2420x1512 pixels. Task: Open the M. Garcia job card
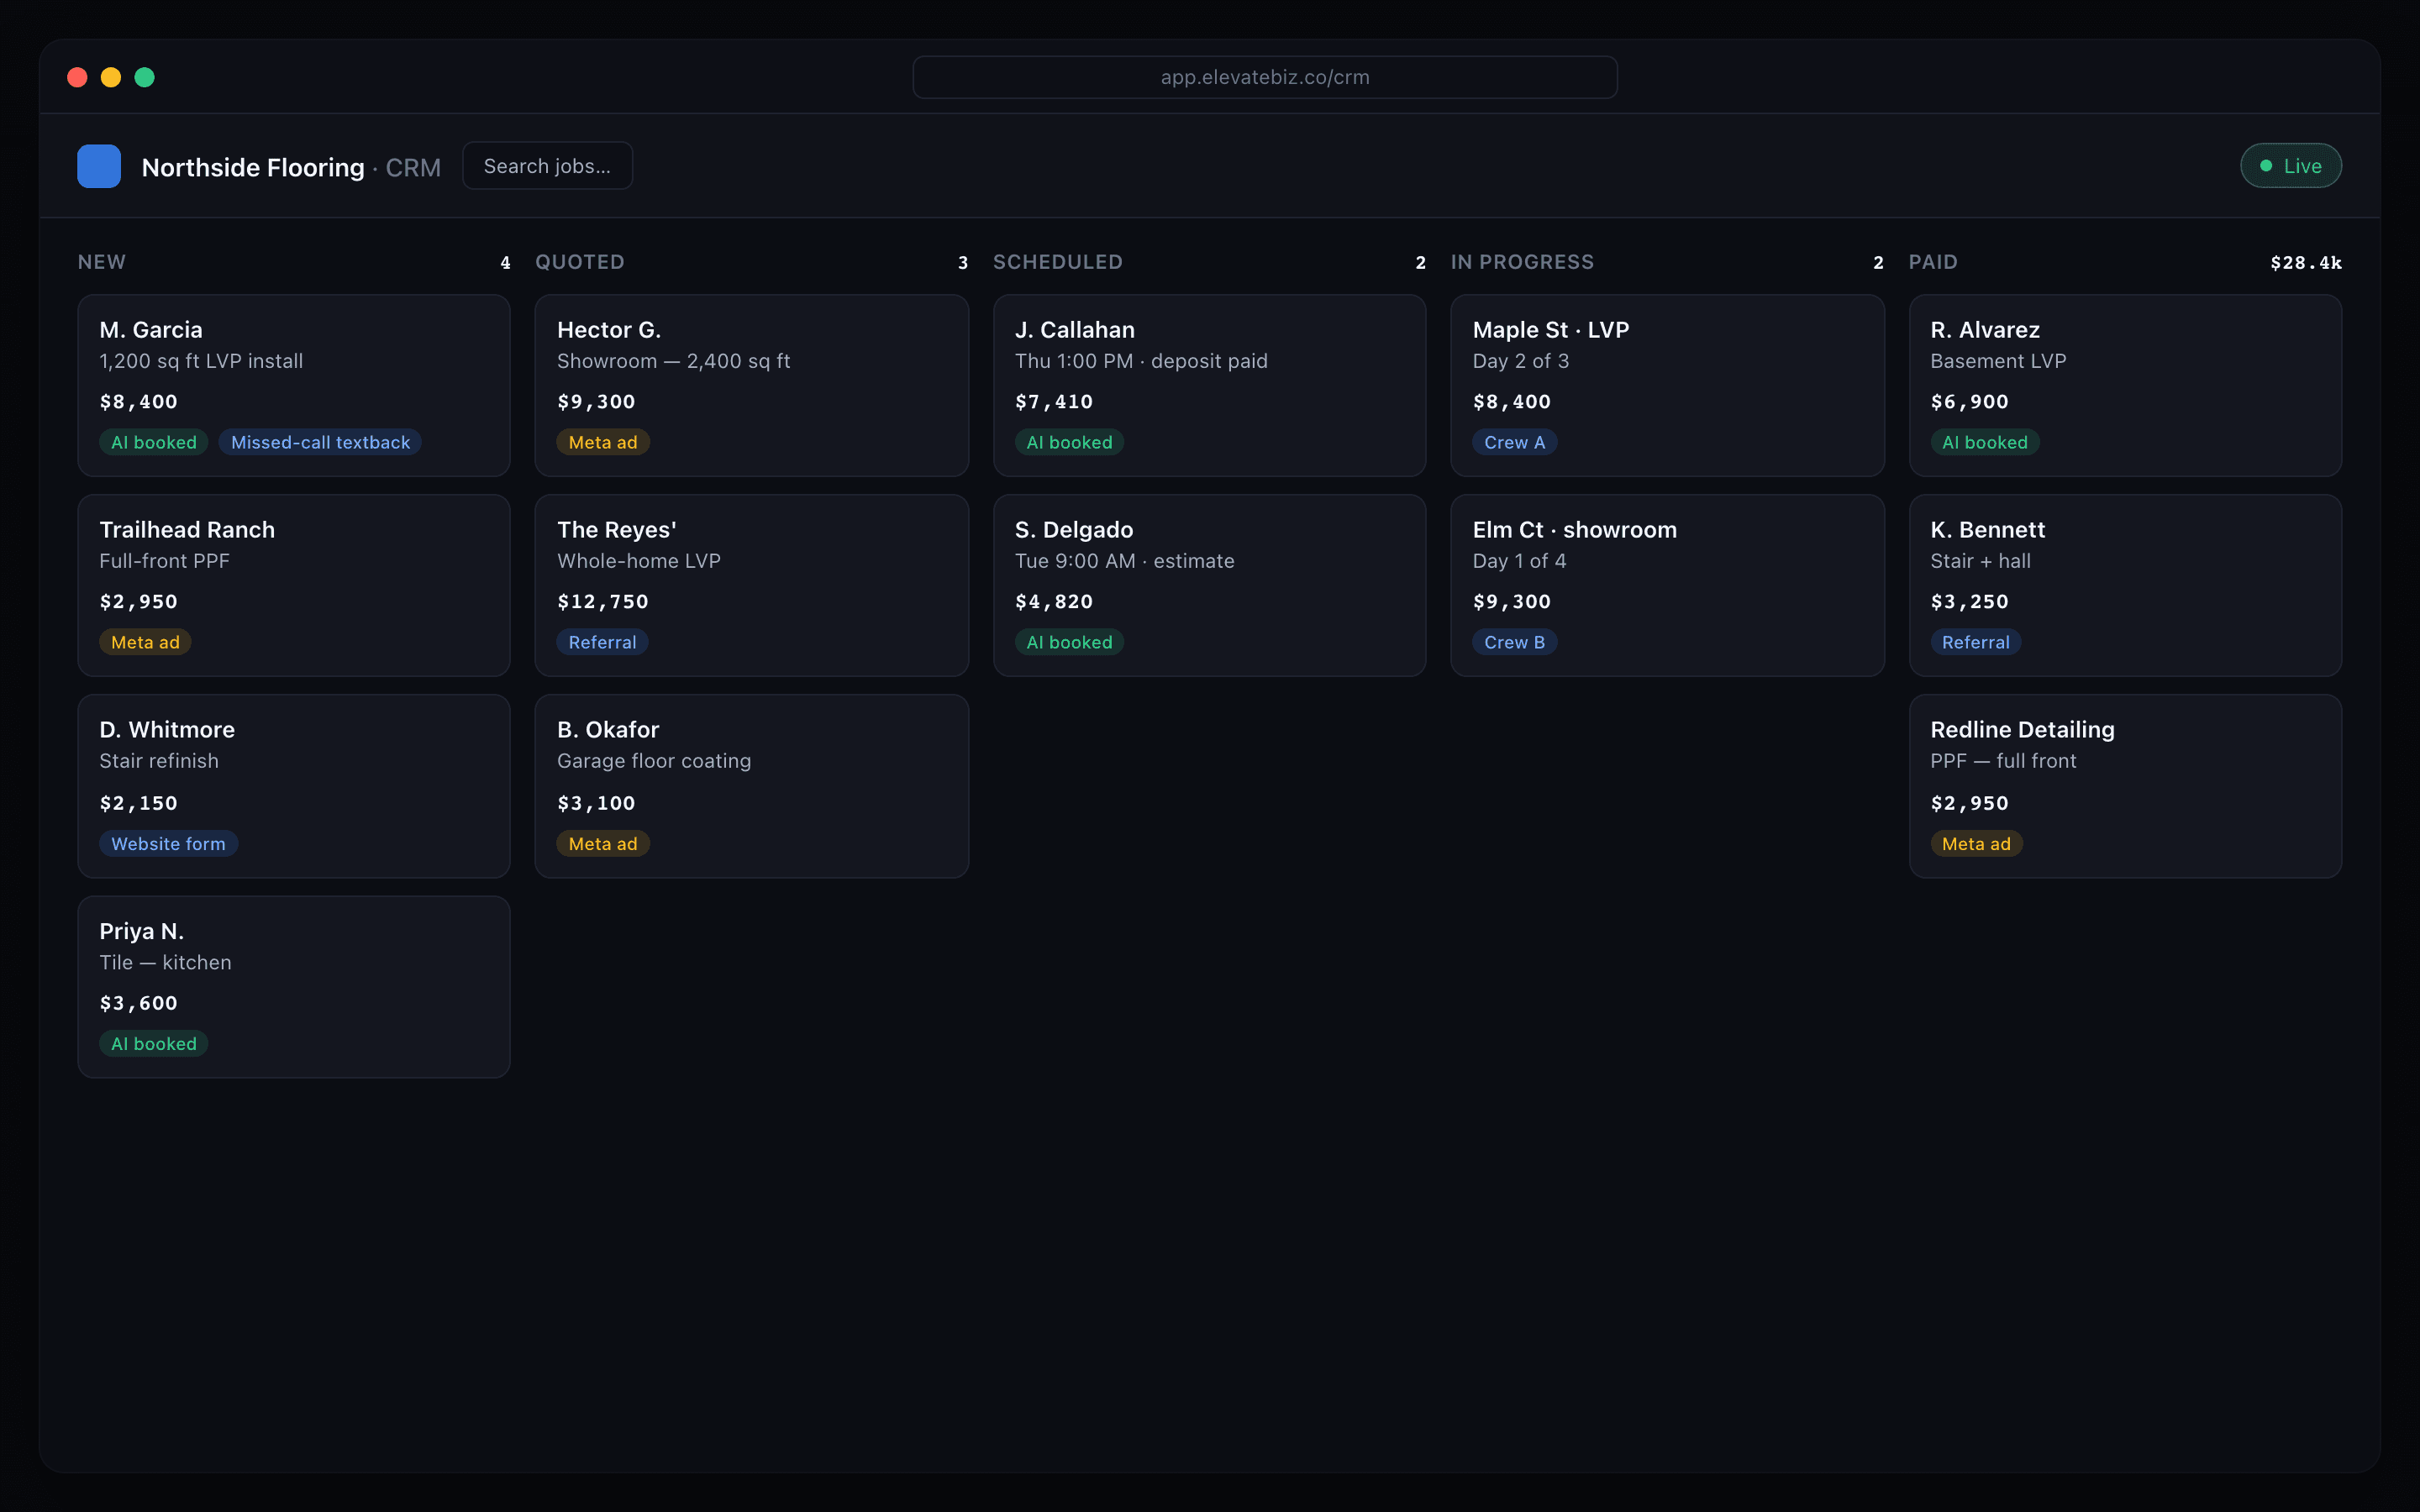pyautogui.click(x=294, y=385)
